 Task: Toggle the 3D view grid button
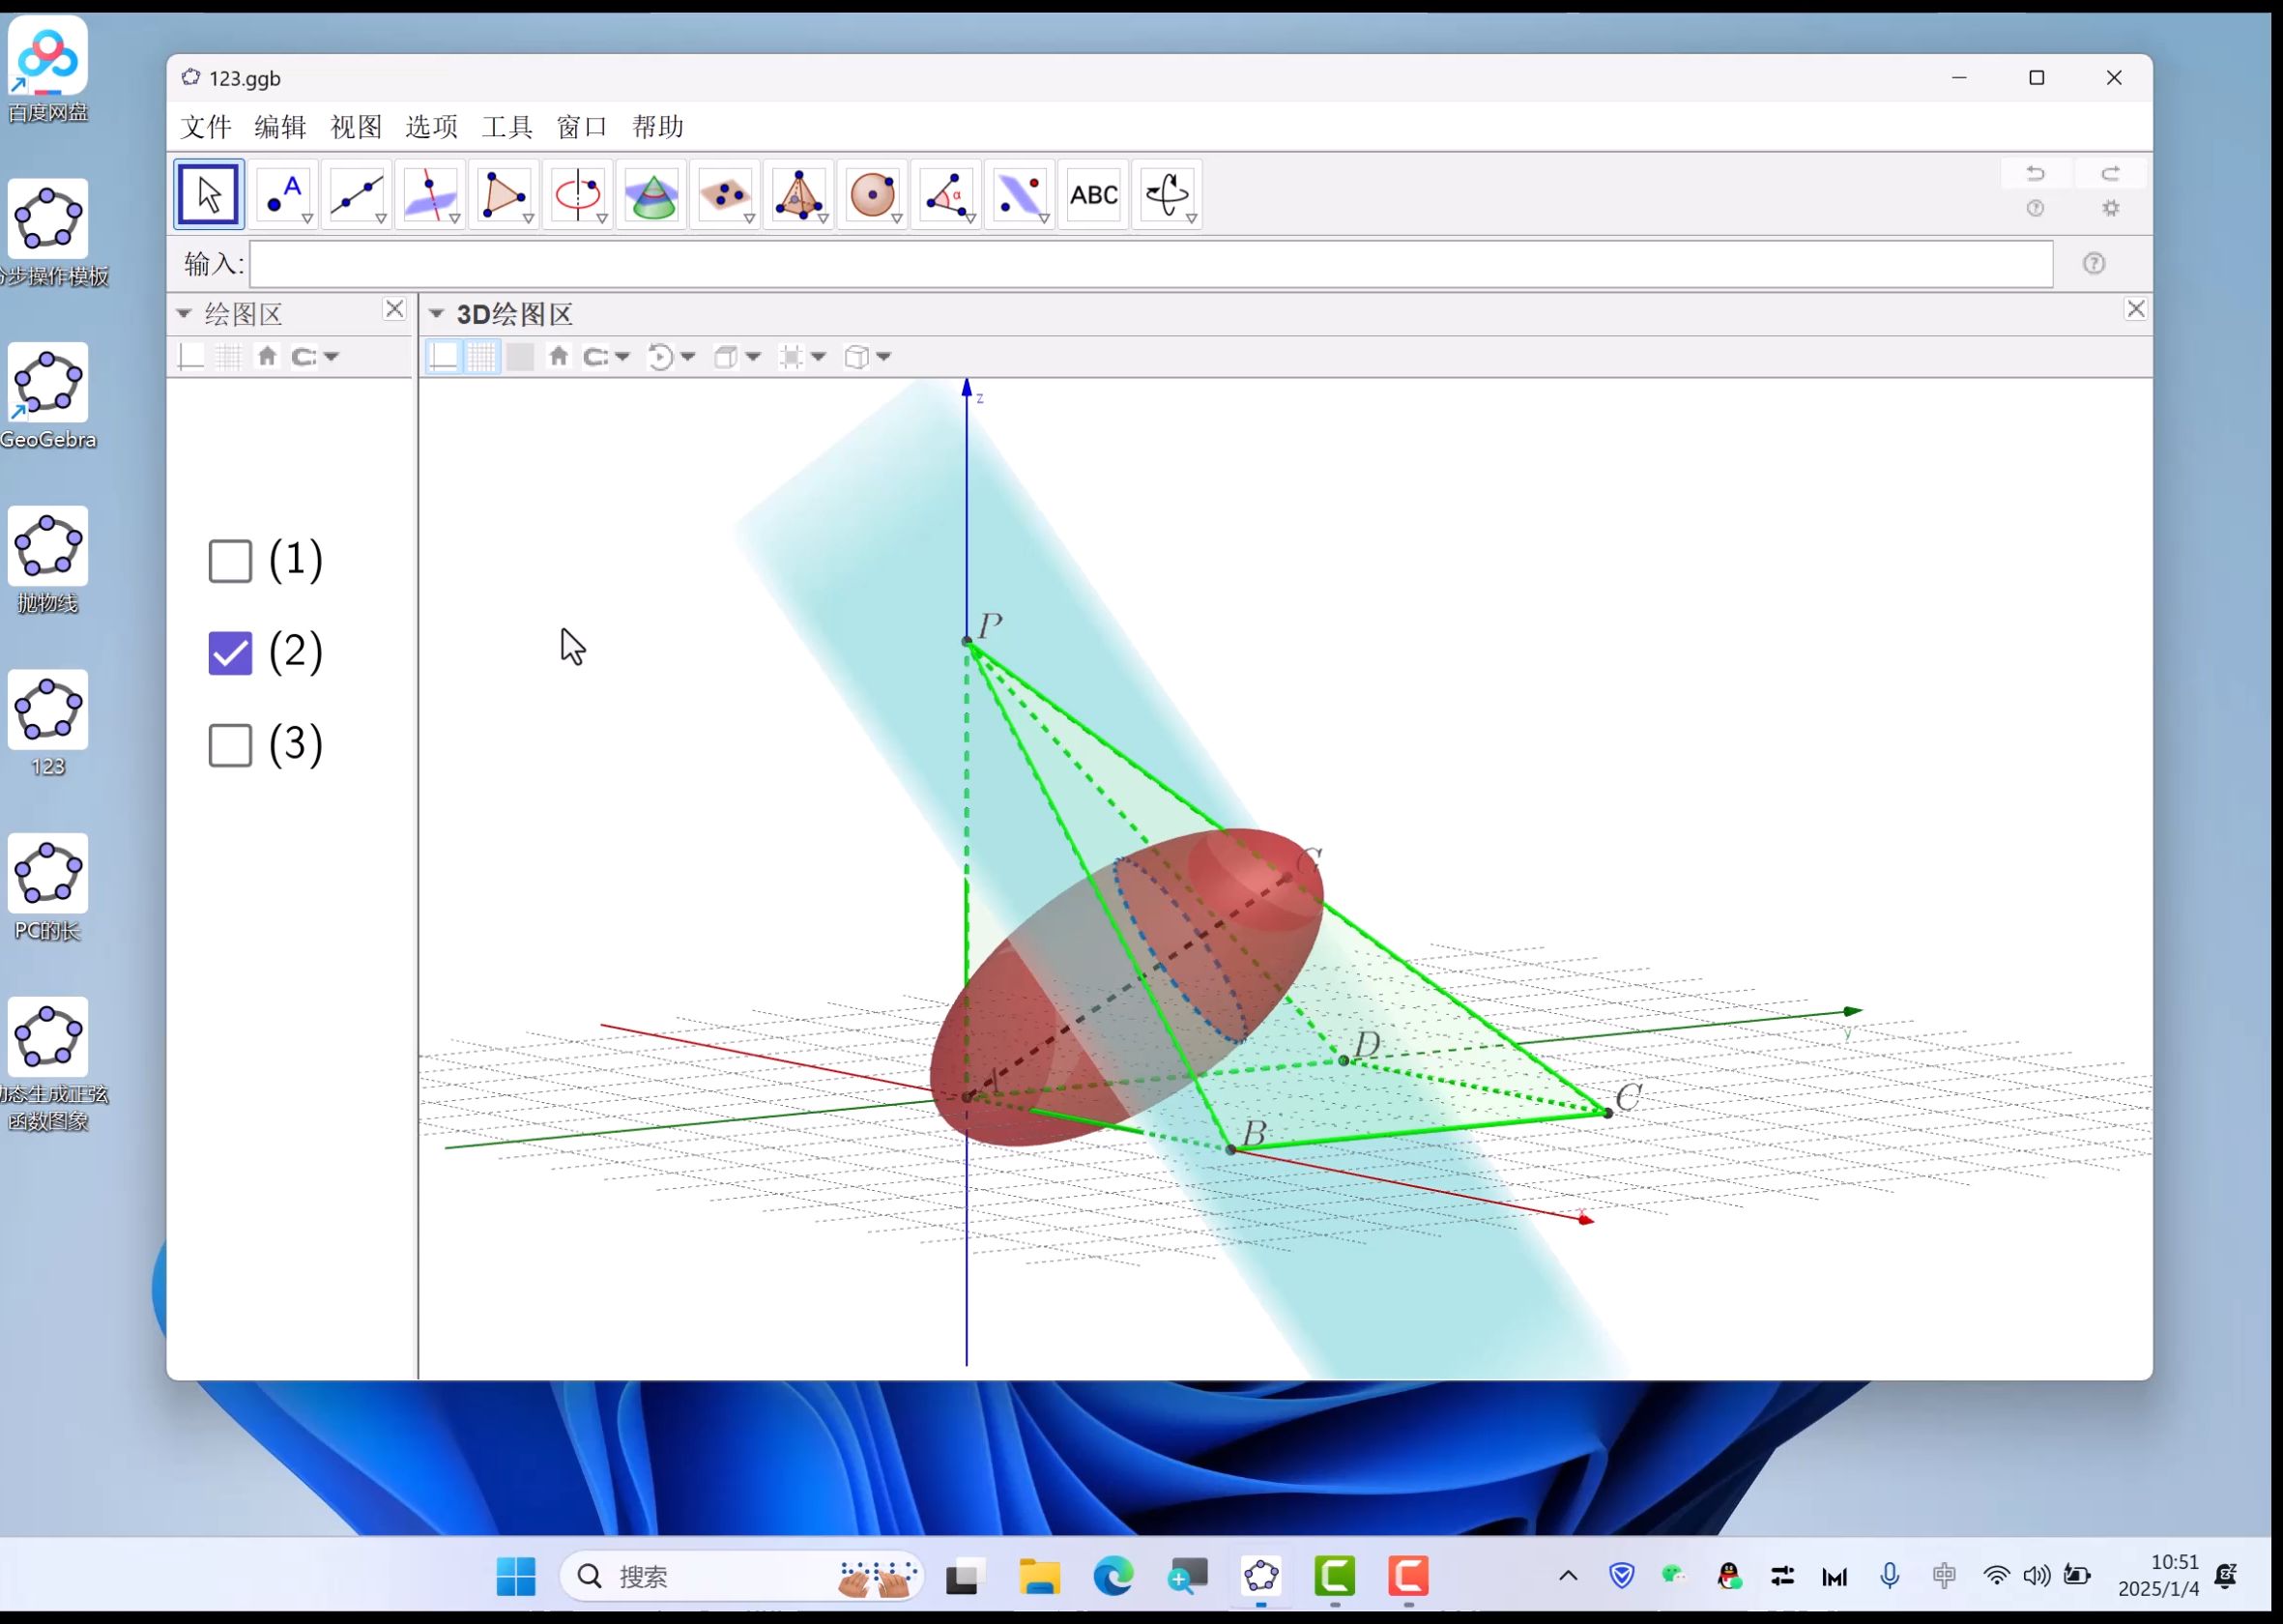[x=481, y=356]
